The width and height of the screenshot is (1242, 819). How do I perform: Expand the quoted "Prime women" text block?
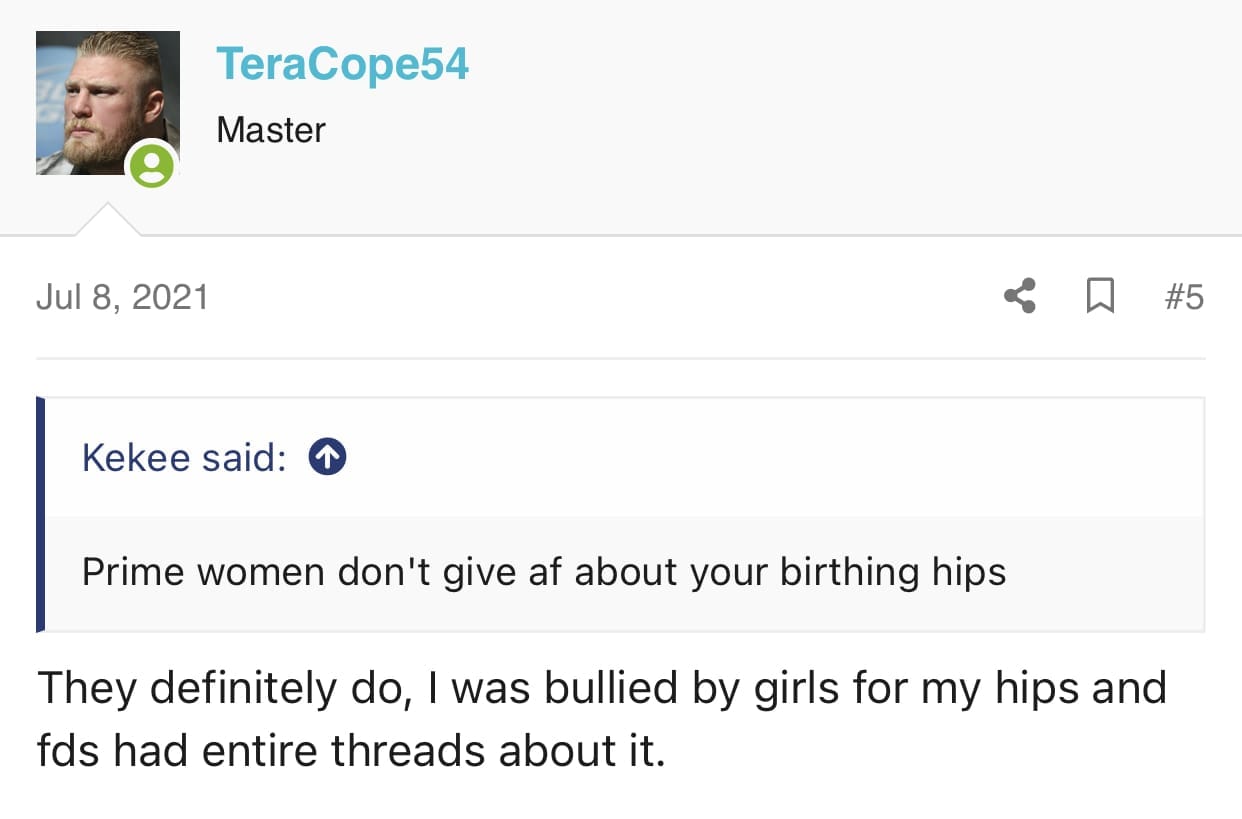click(x=543, y=572)
